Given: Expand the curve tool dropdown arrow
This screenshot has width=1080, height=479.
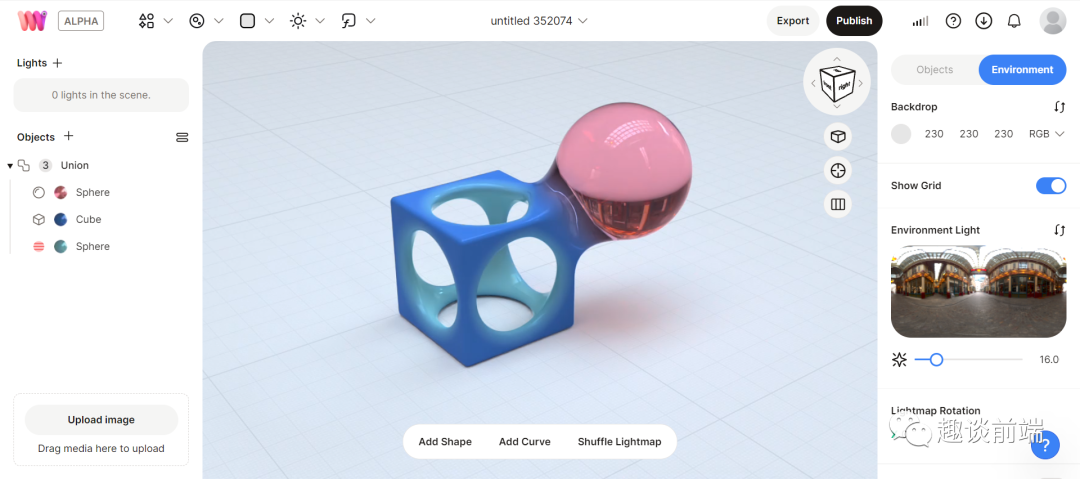Looking at the screenshot, I should (371, 21).
